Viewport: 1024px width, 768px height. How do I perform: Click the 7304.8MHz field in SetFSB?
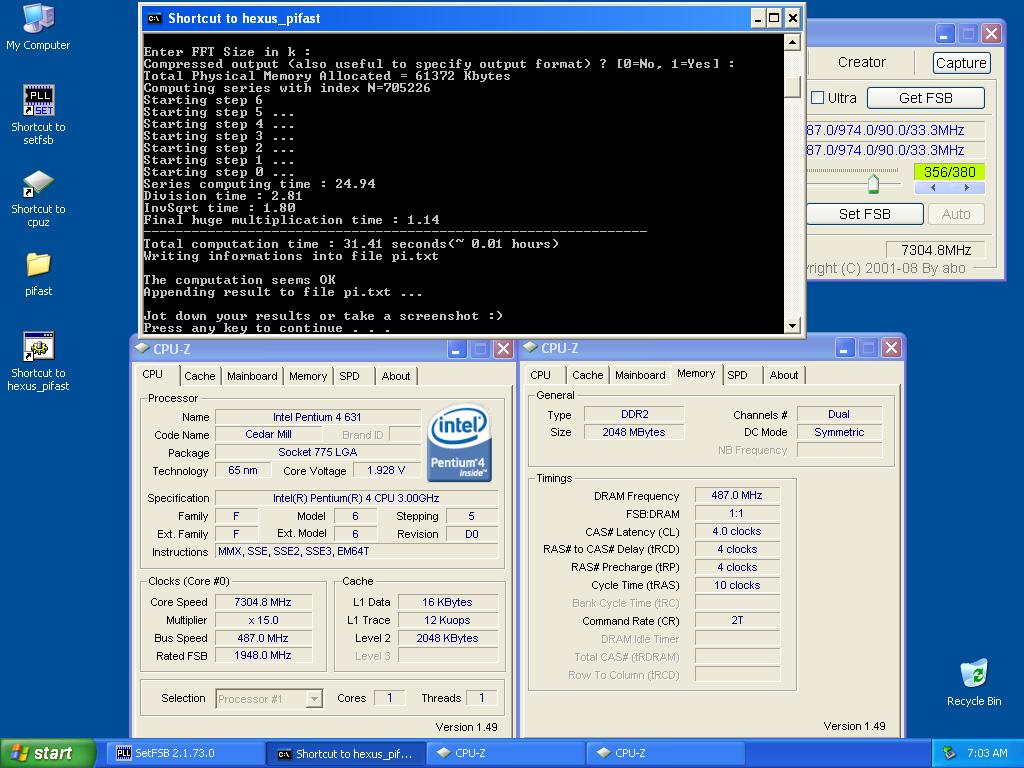tap(935, 249)
